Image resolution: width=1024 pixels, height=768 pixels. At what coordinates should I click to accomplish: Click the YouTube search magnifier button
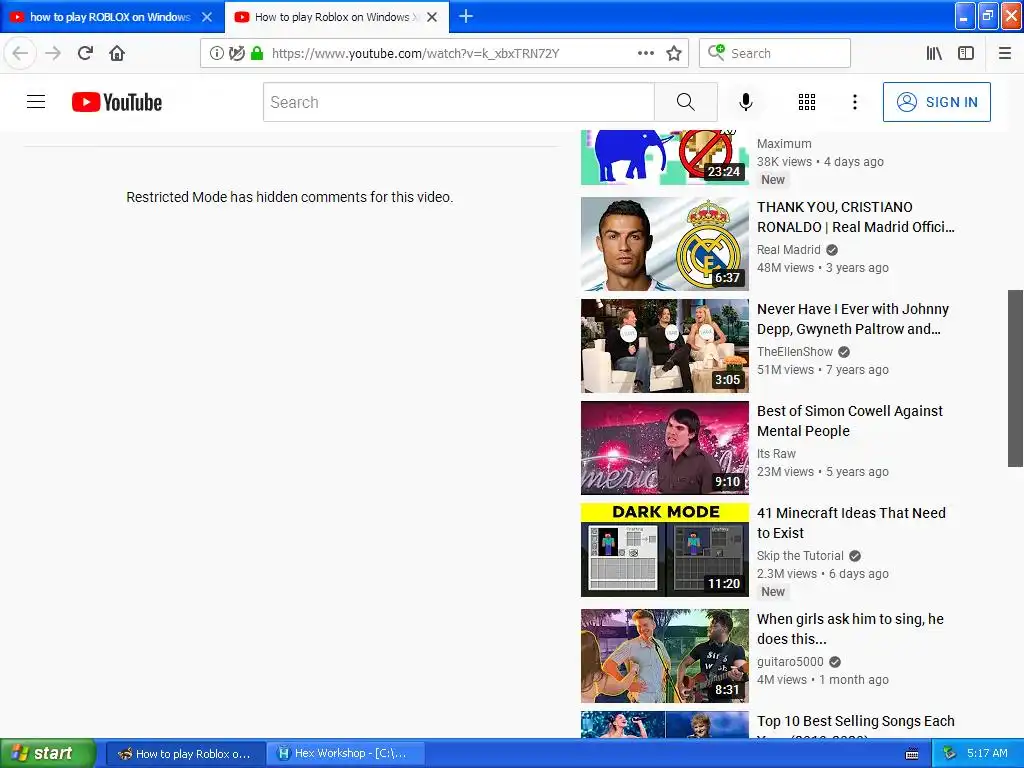tap(686, 102)
